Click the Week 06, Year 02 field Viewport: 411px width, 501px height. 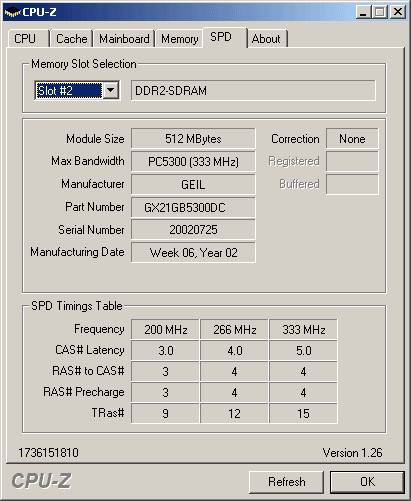pos(193,253)
